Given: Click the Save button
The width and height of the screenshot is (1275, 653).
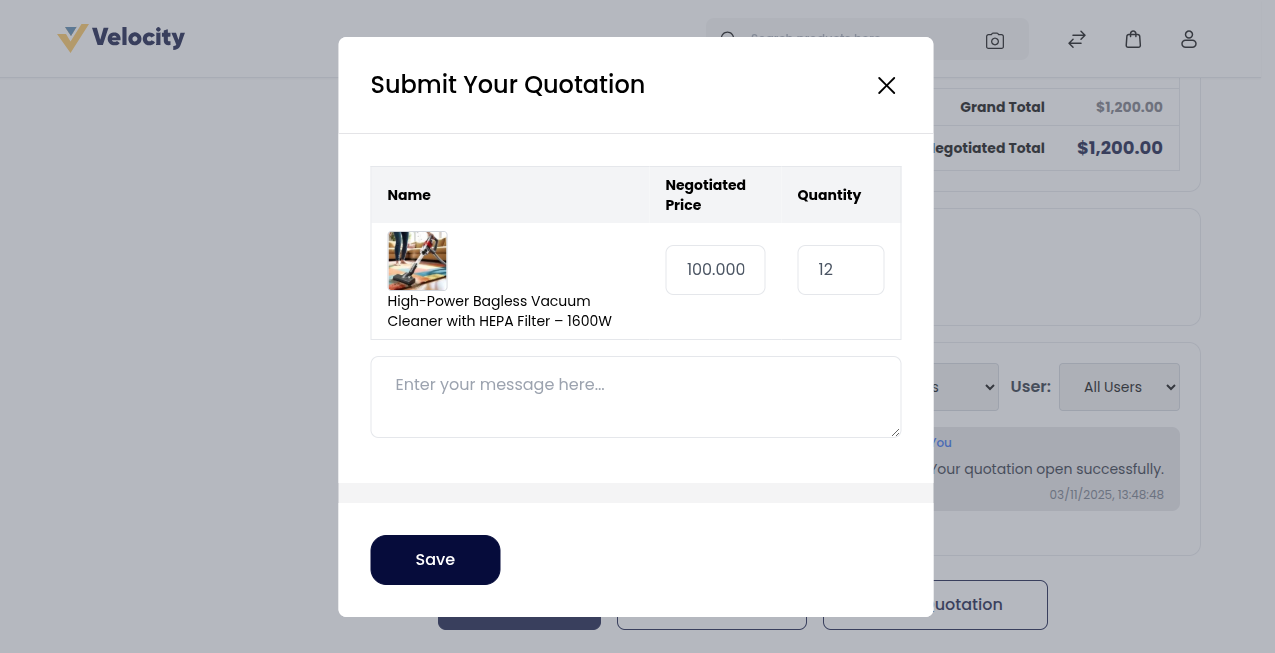Looking at the screenshot, I should (x=435, y=559).
